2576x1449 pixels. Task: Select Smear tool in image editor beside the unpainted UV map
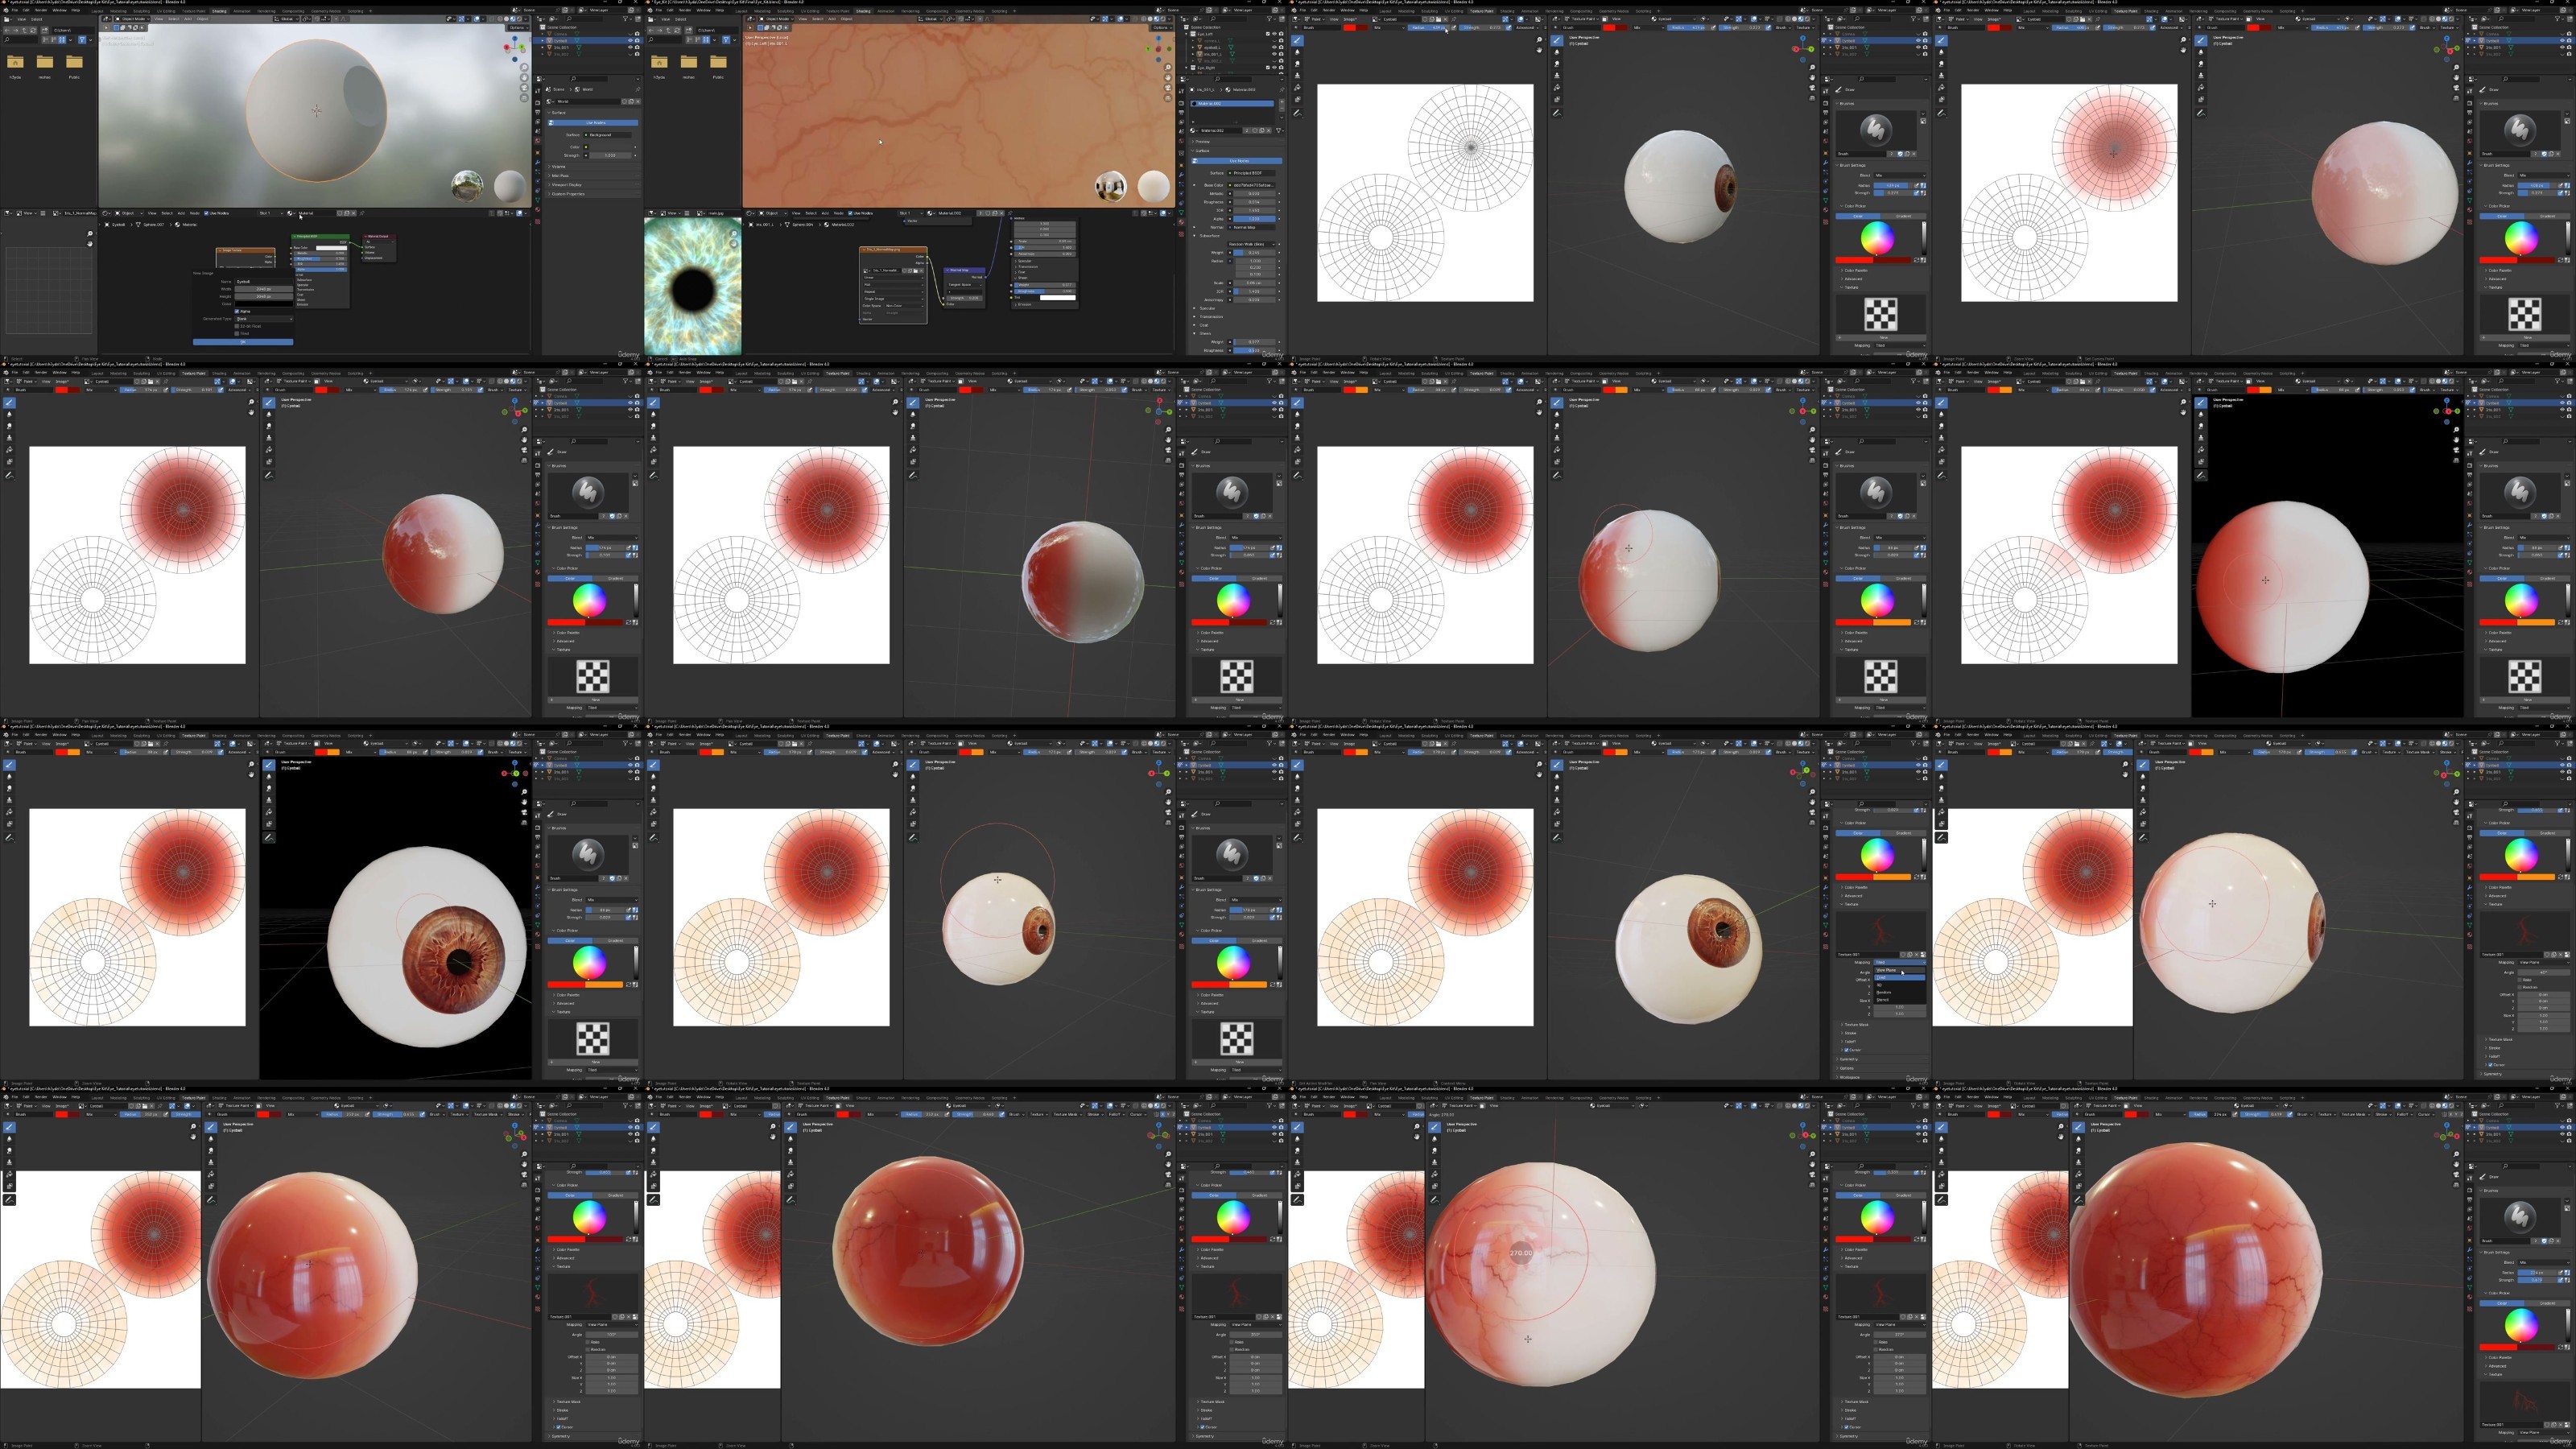pyautogui.click(x=1298, y=64)
